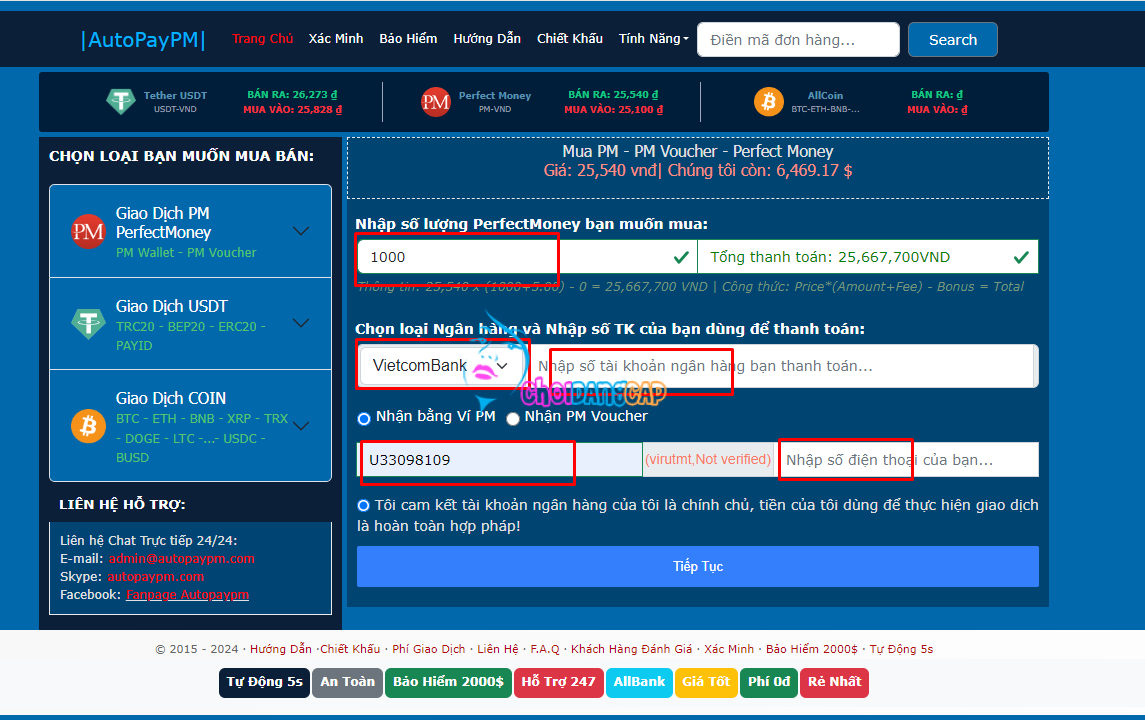1145x720 pixels.
Task: Open Phí Giao Dịch footer link
Action: [x=429, y=649]
